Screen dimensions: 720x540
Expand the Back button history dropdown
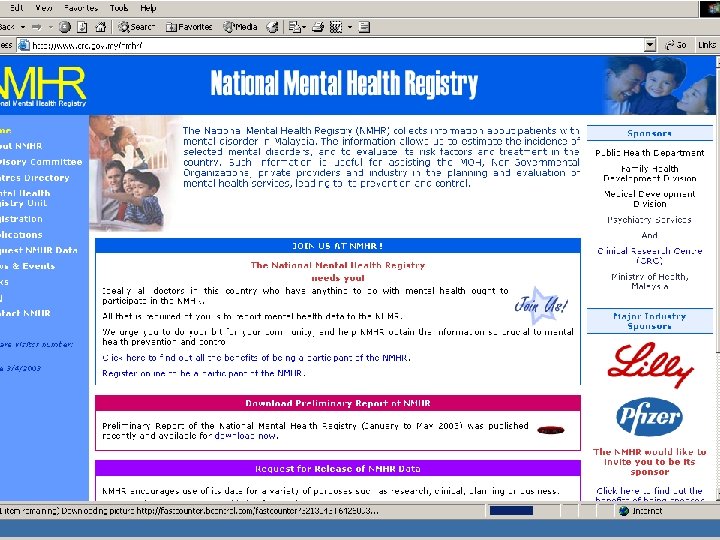(x=22, y=27)
